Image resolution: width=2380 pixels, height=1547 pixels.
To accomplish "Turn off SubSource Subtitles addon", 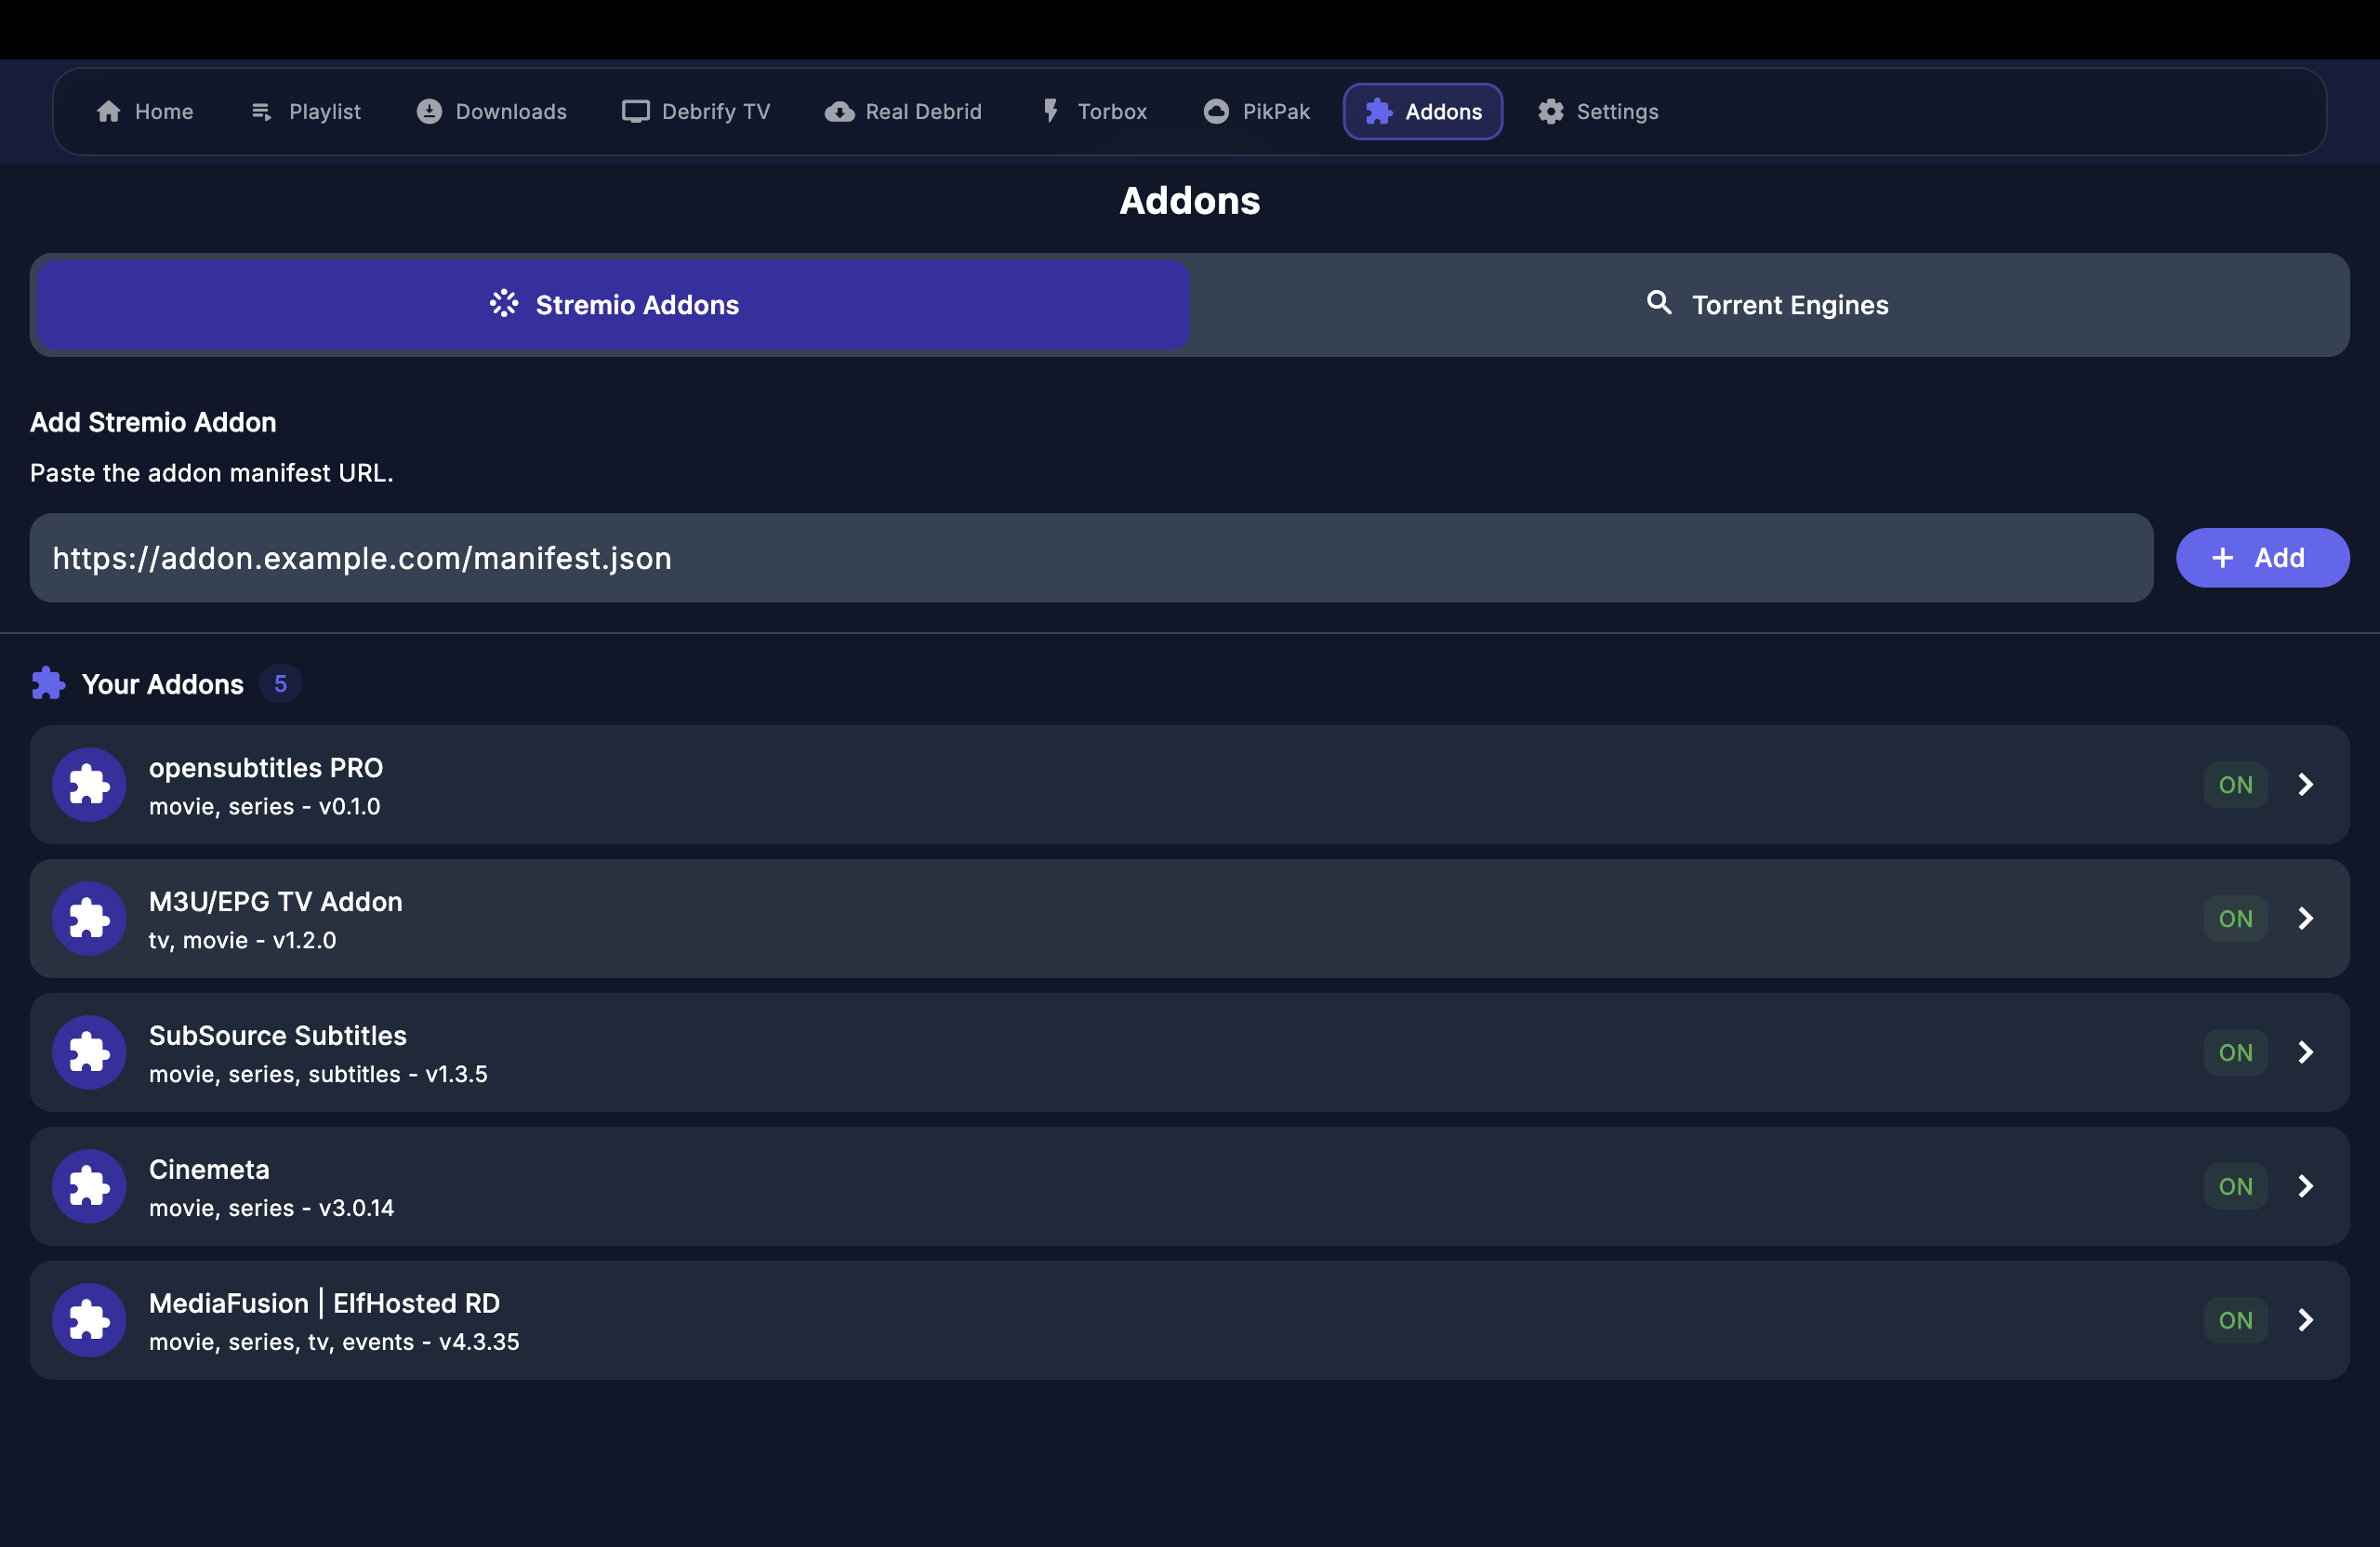I will [x=2235, y=1052].
